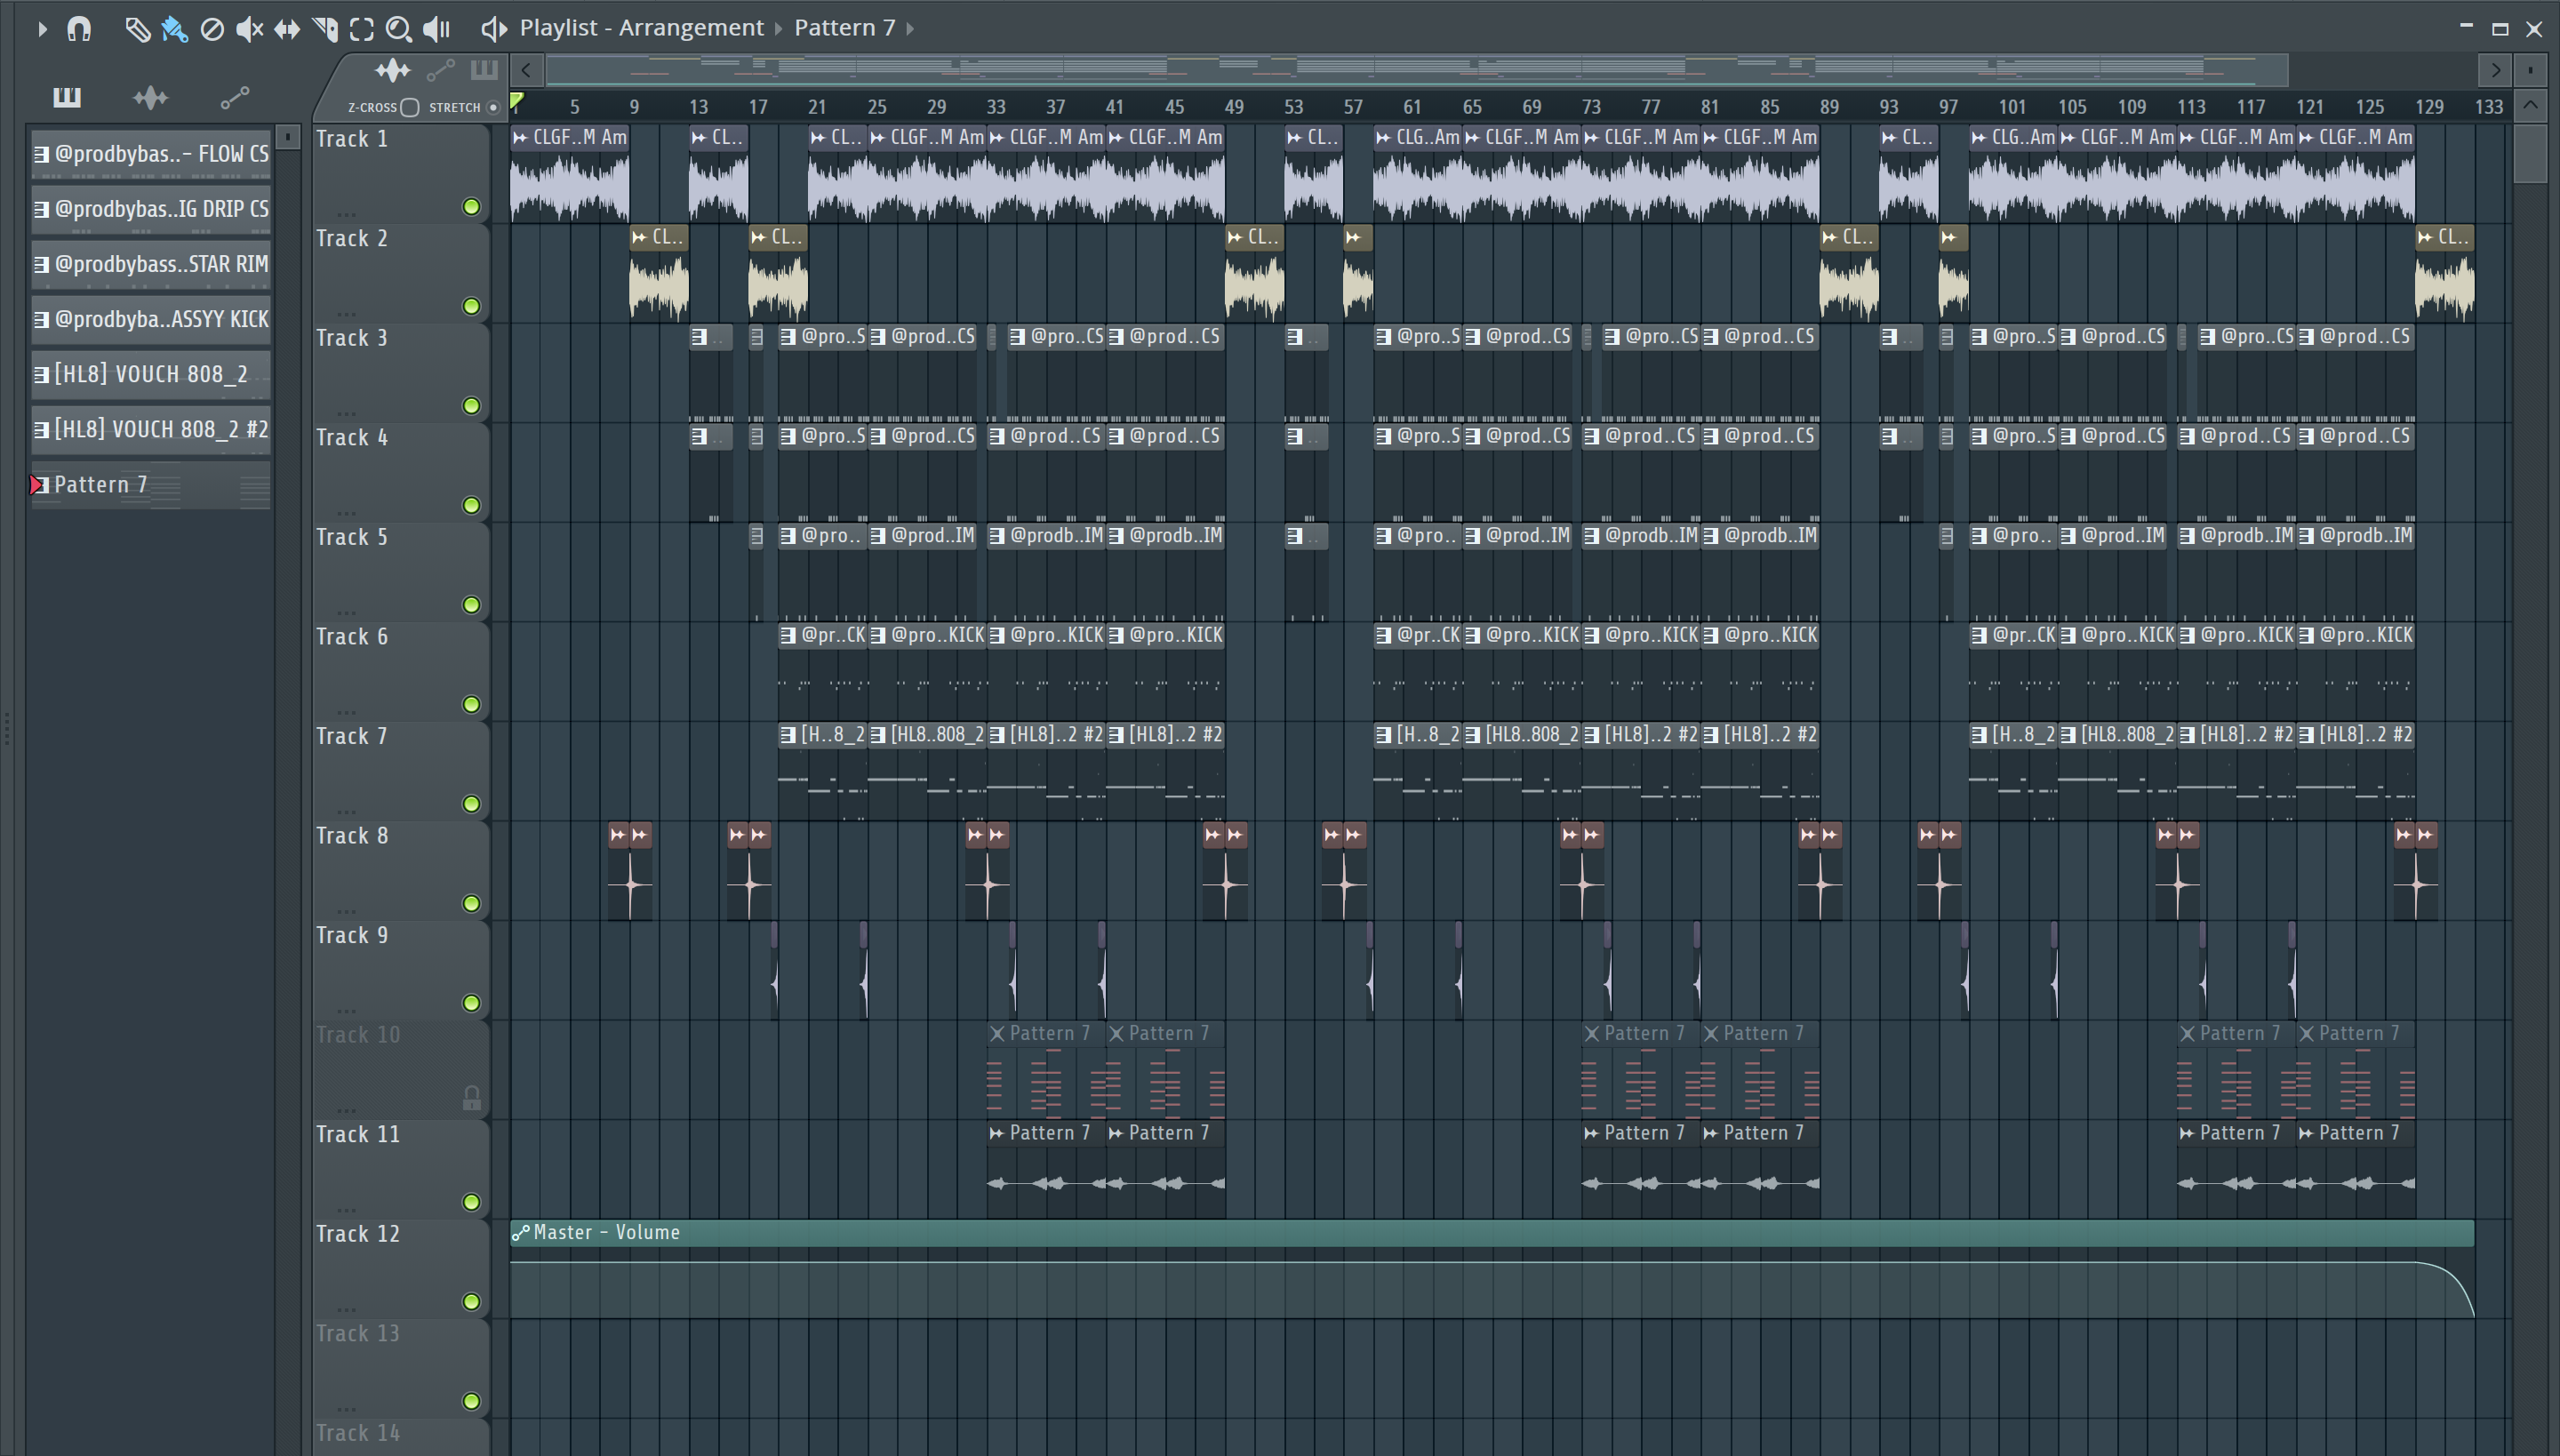Select the Zoom magnifier tool

click(x=399, y=29)
